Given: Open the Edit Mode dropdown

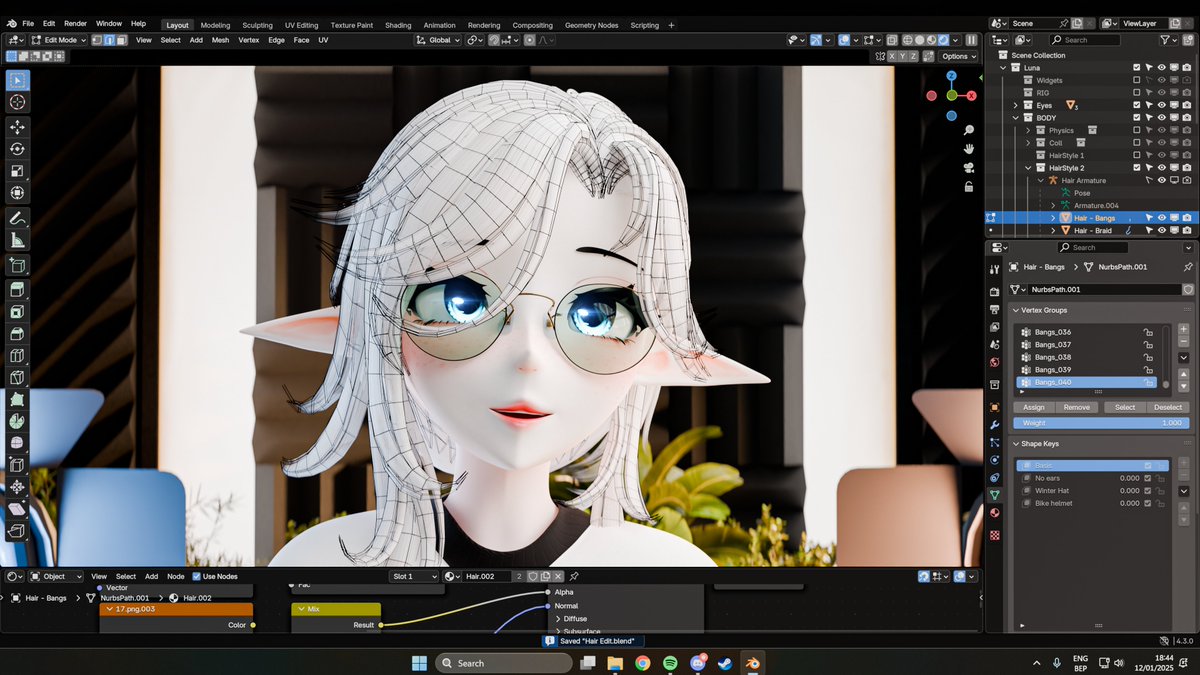Looking at the screenshot, I should 60,40.
